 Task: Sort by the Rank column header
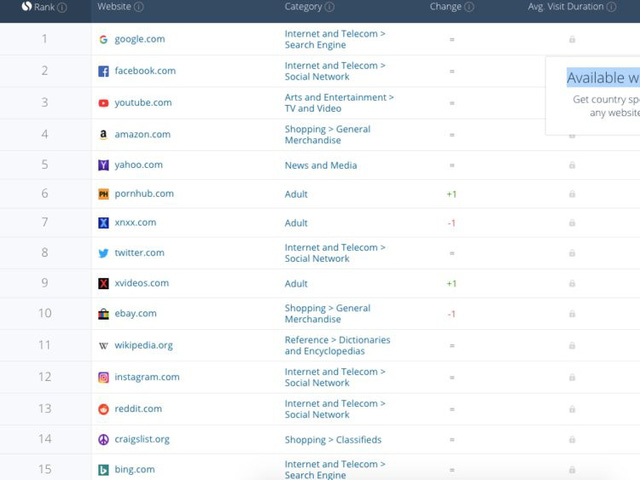coord(44,7)
